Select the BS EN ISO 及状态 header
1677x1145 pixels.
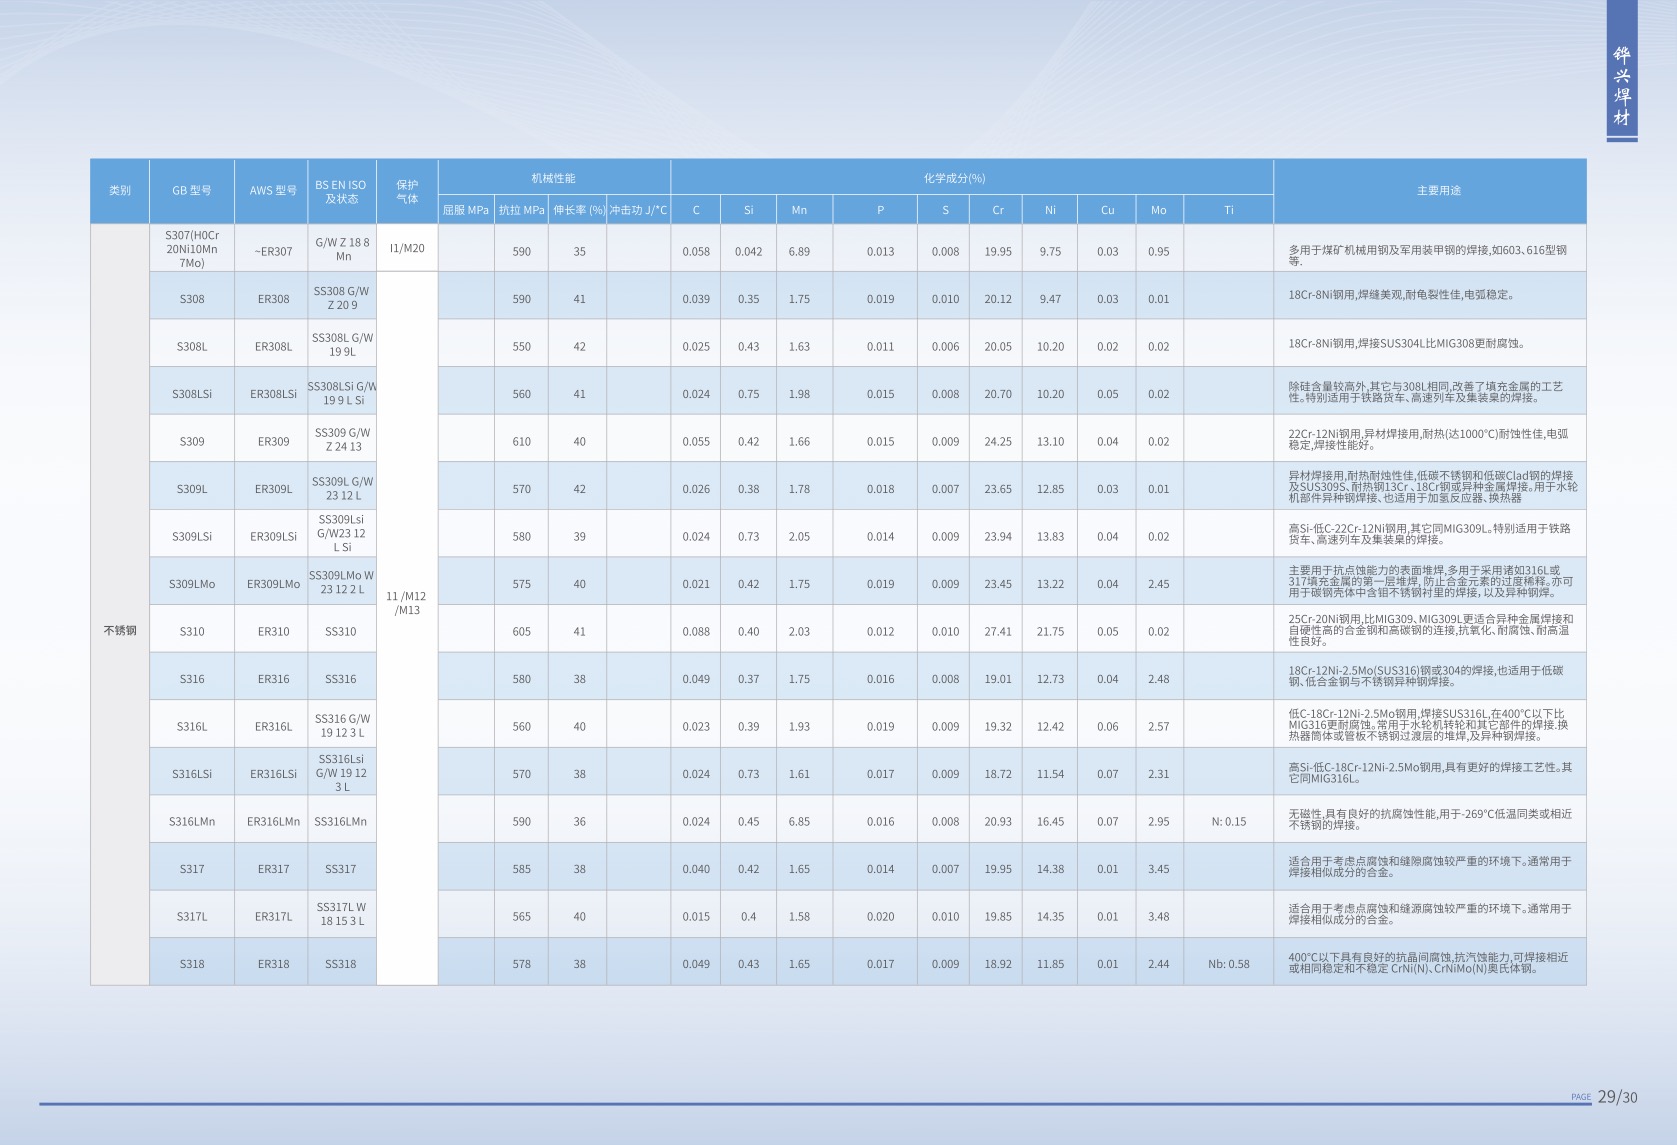(341, 191)
